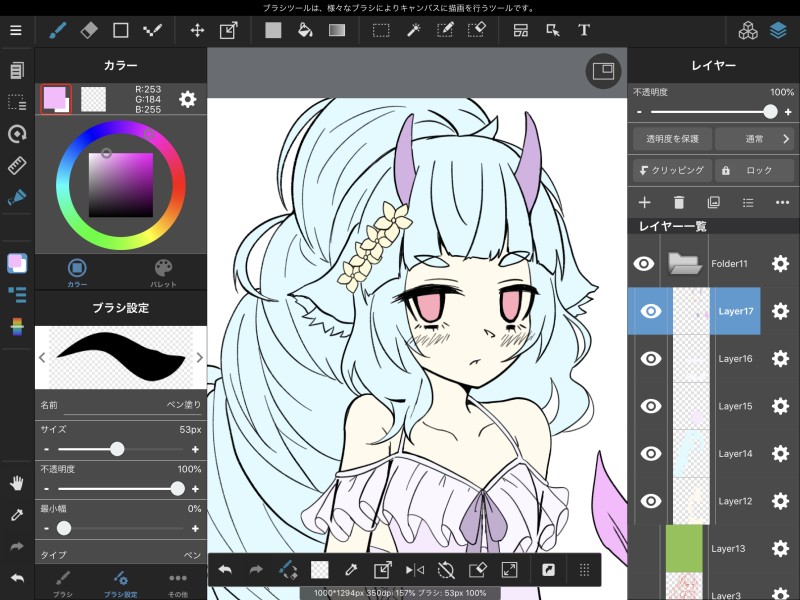Select the Bucket fill tool
The image size is (800, 600).
point(305,31)
